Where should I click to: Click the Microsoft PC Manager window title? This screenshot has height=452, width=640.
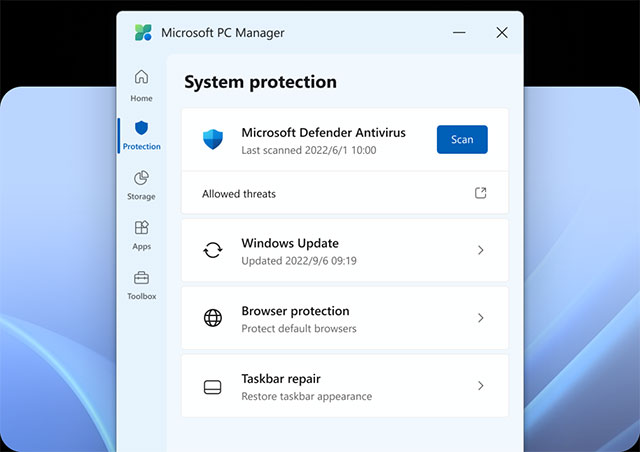222,33
